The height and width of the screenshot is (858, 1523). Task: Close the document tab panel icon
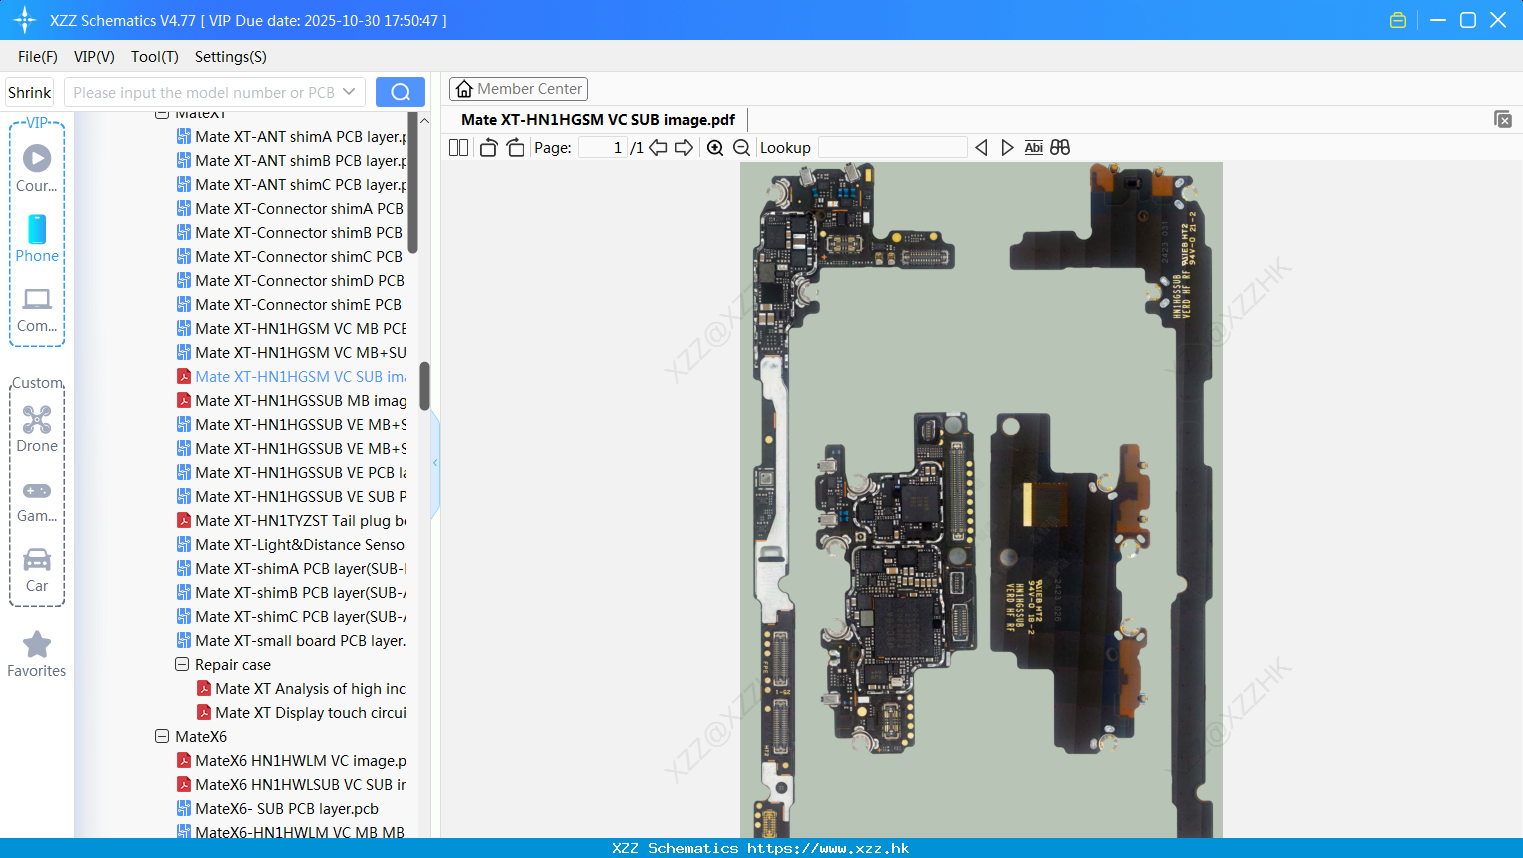[1503, 119]
